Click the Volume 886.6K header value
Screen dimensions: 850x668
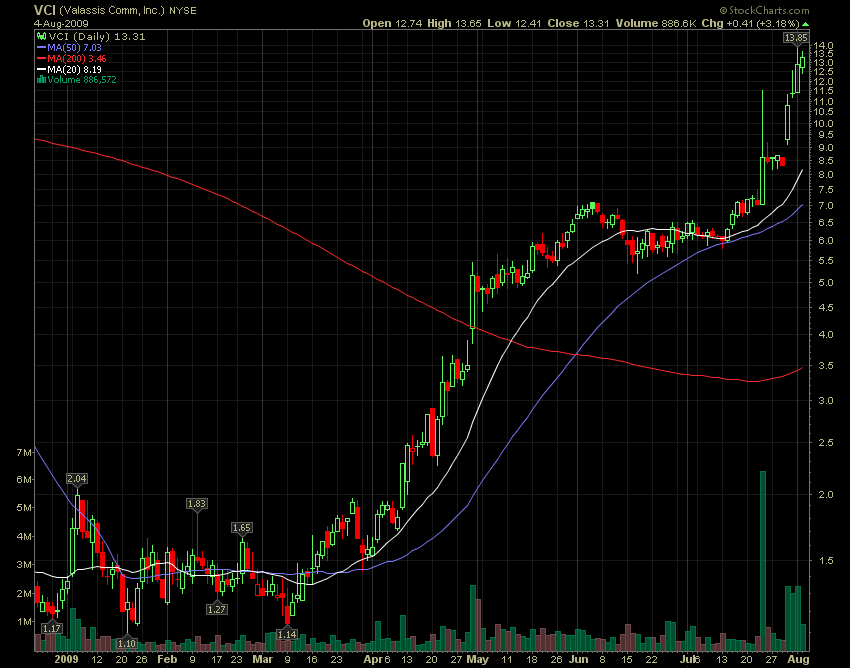click(655, 23)
